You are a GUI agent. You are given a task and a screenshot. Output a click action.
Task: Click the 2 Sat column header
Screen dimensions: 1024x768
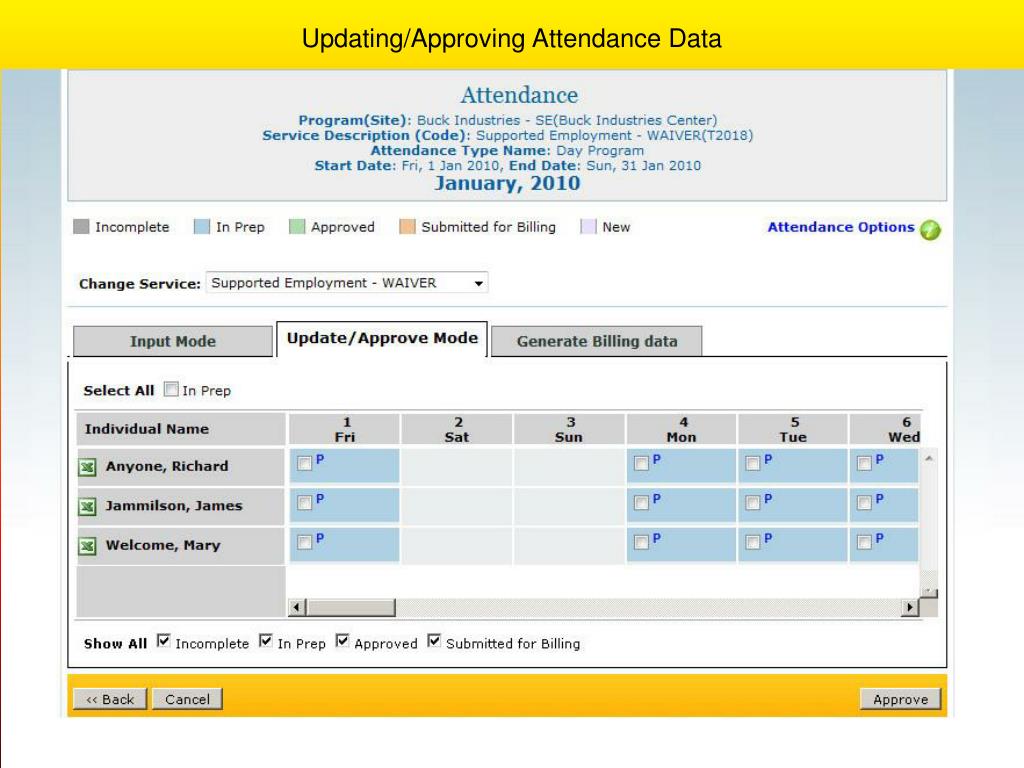click(x=456, y=429)
